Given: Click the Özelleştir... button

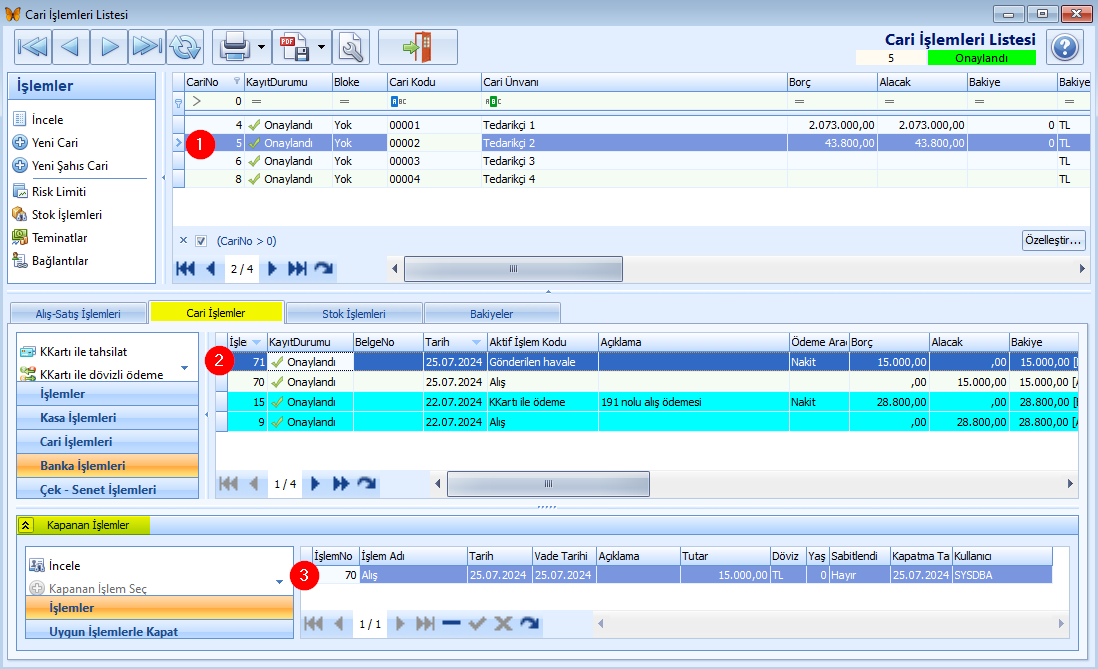Looking at the screenshot, I should 1054,240.
